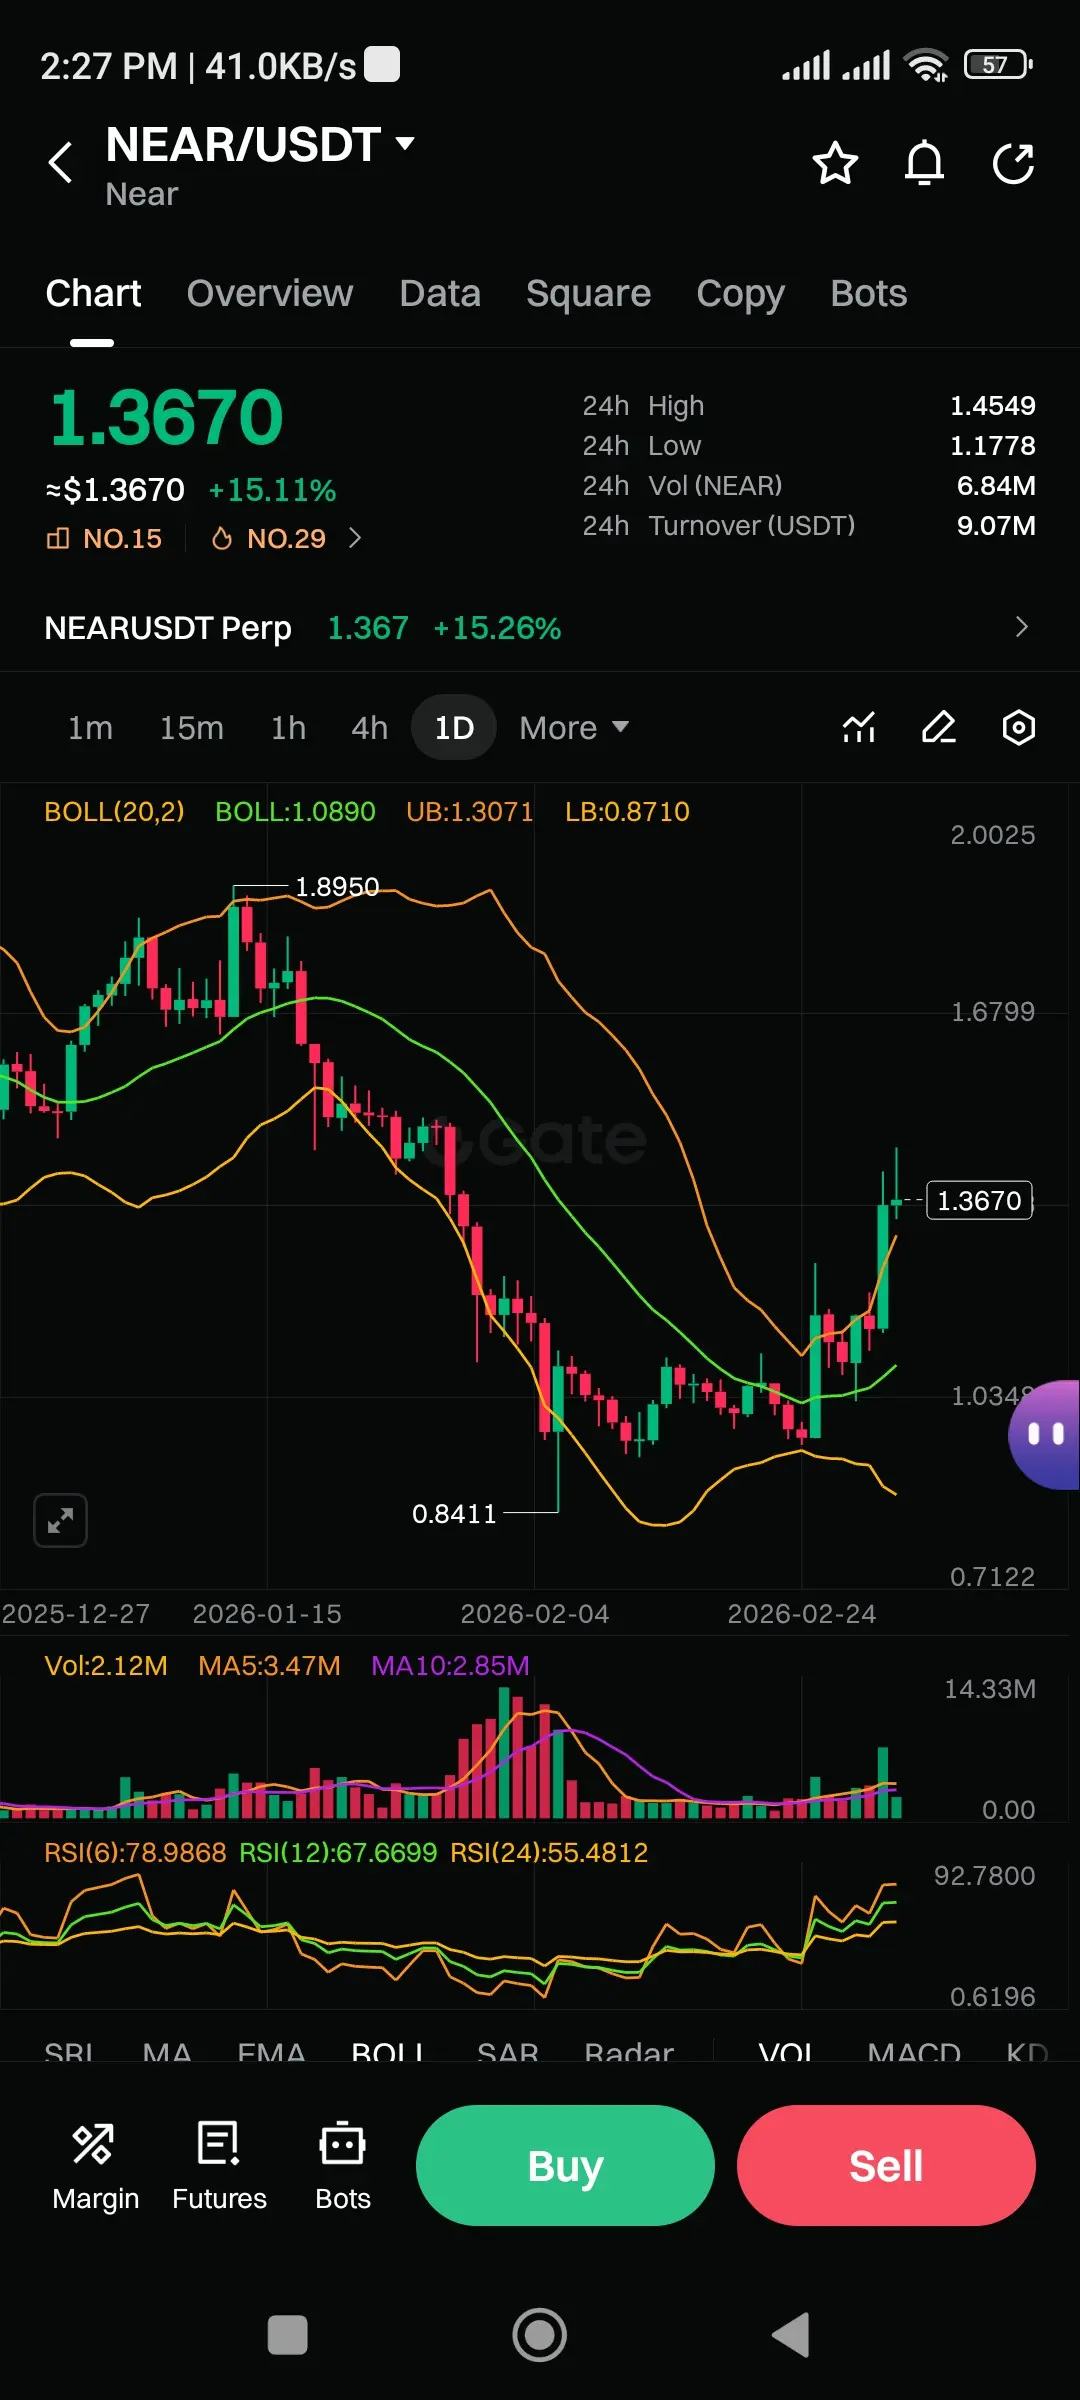Tap 24h High value 1.4549

click(992, 406)
